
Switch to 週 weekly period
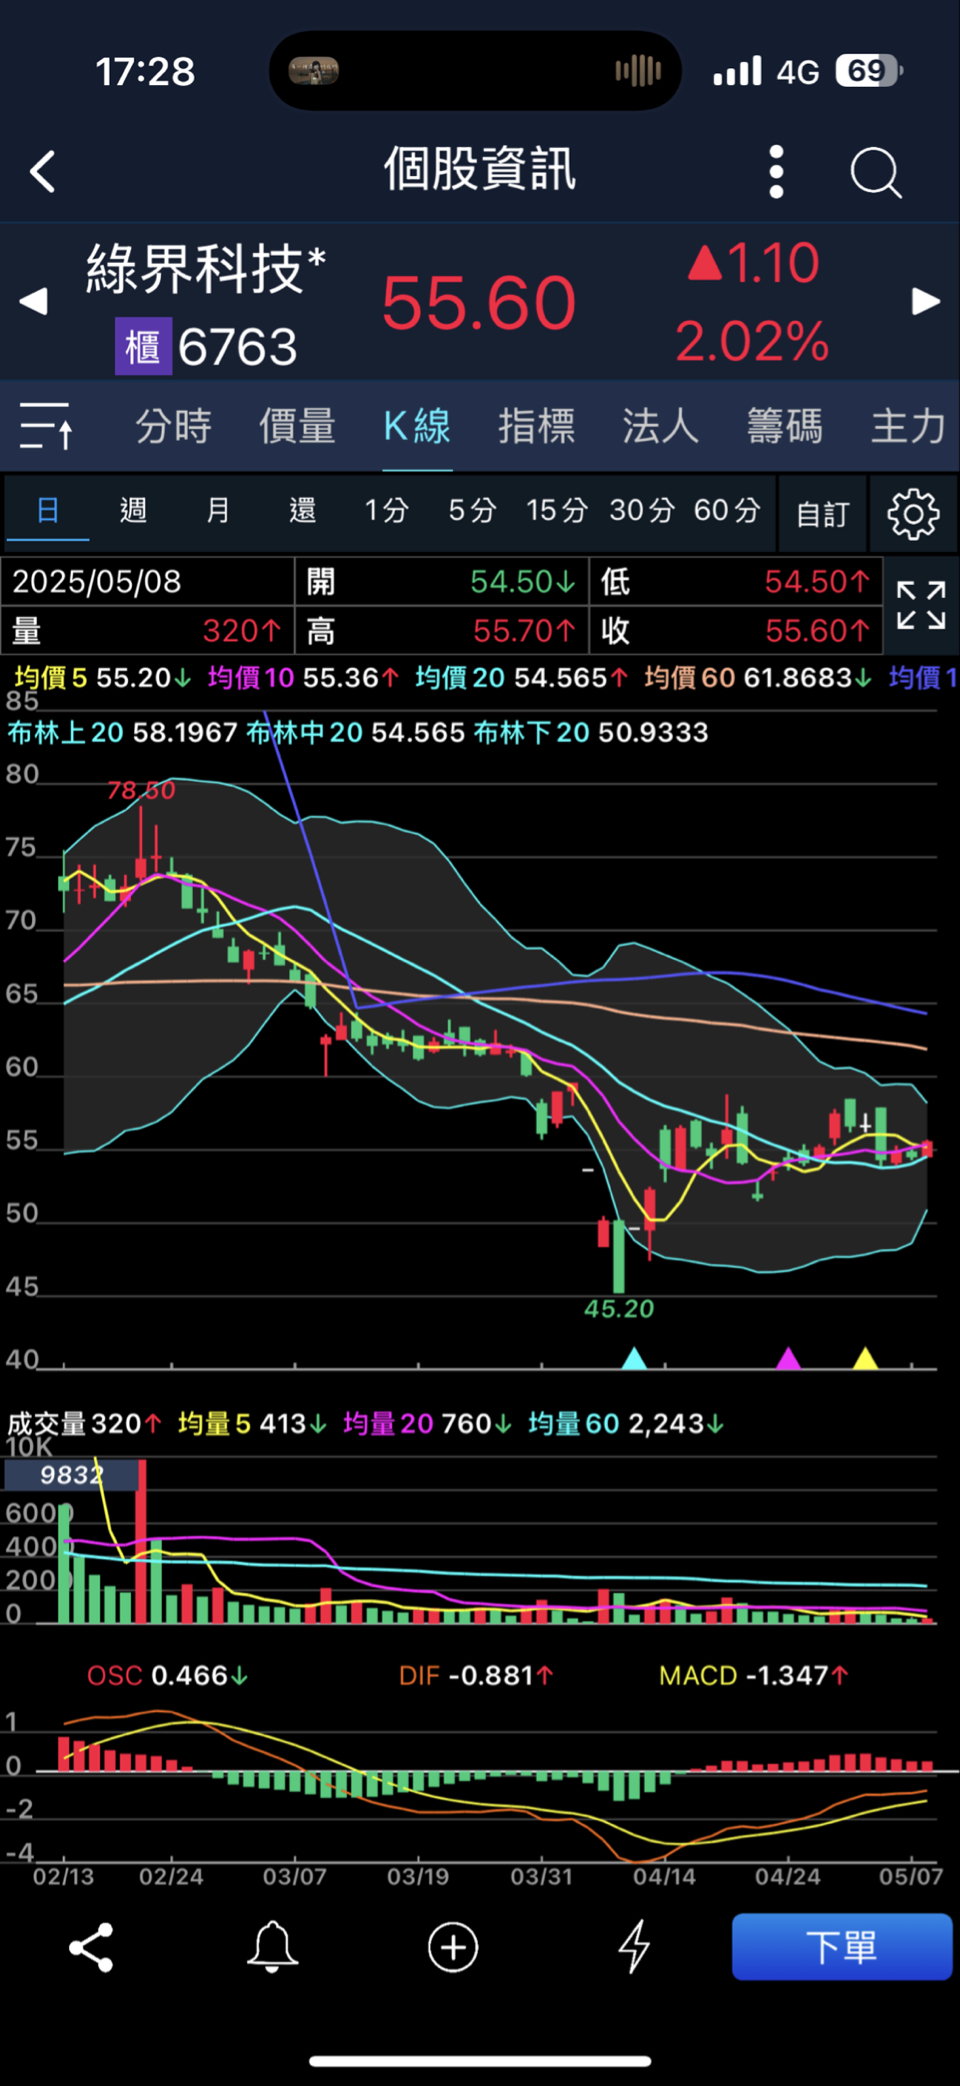pyautogui.click(x=133, y=511)
